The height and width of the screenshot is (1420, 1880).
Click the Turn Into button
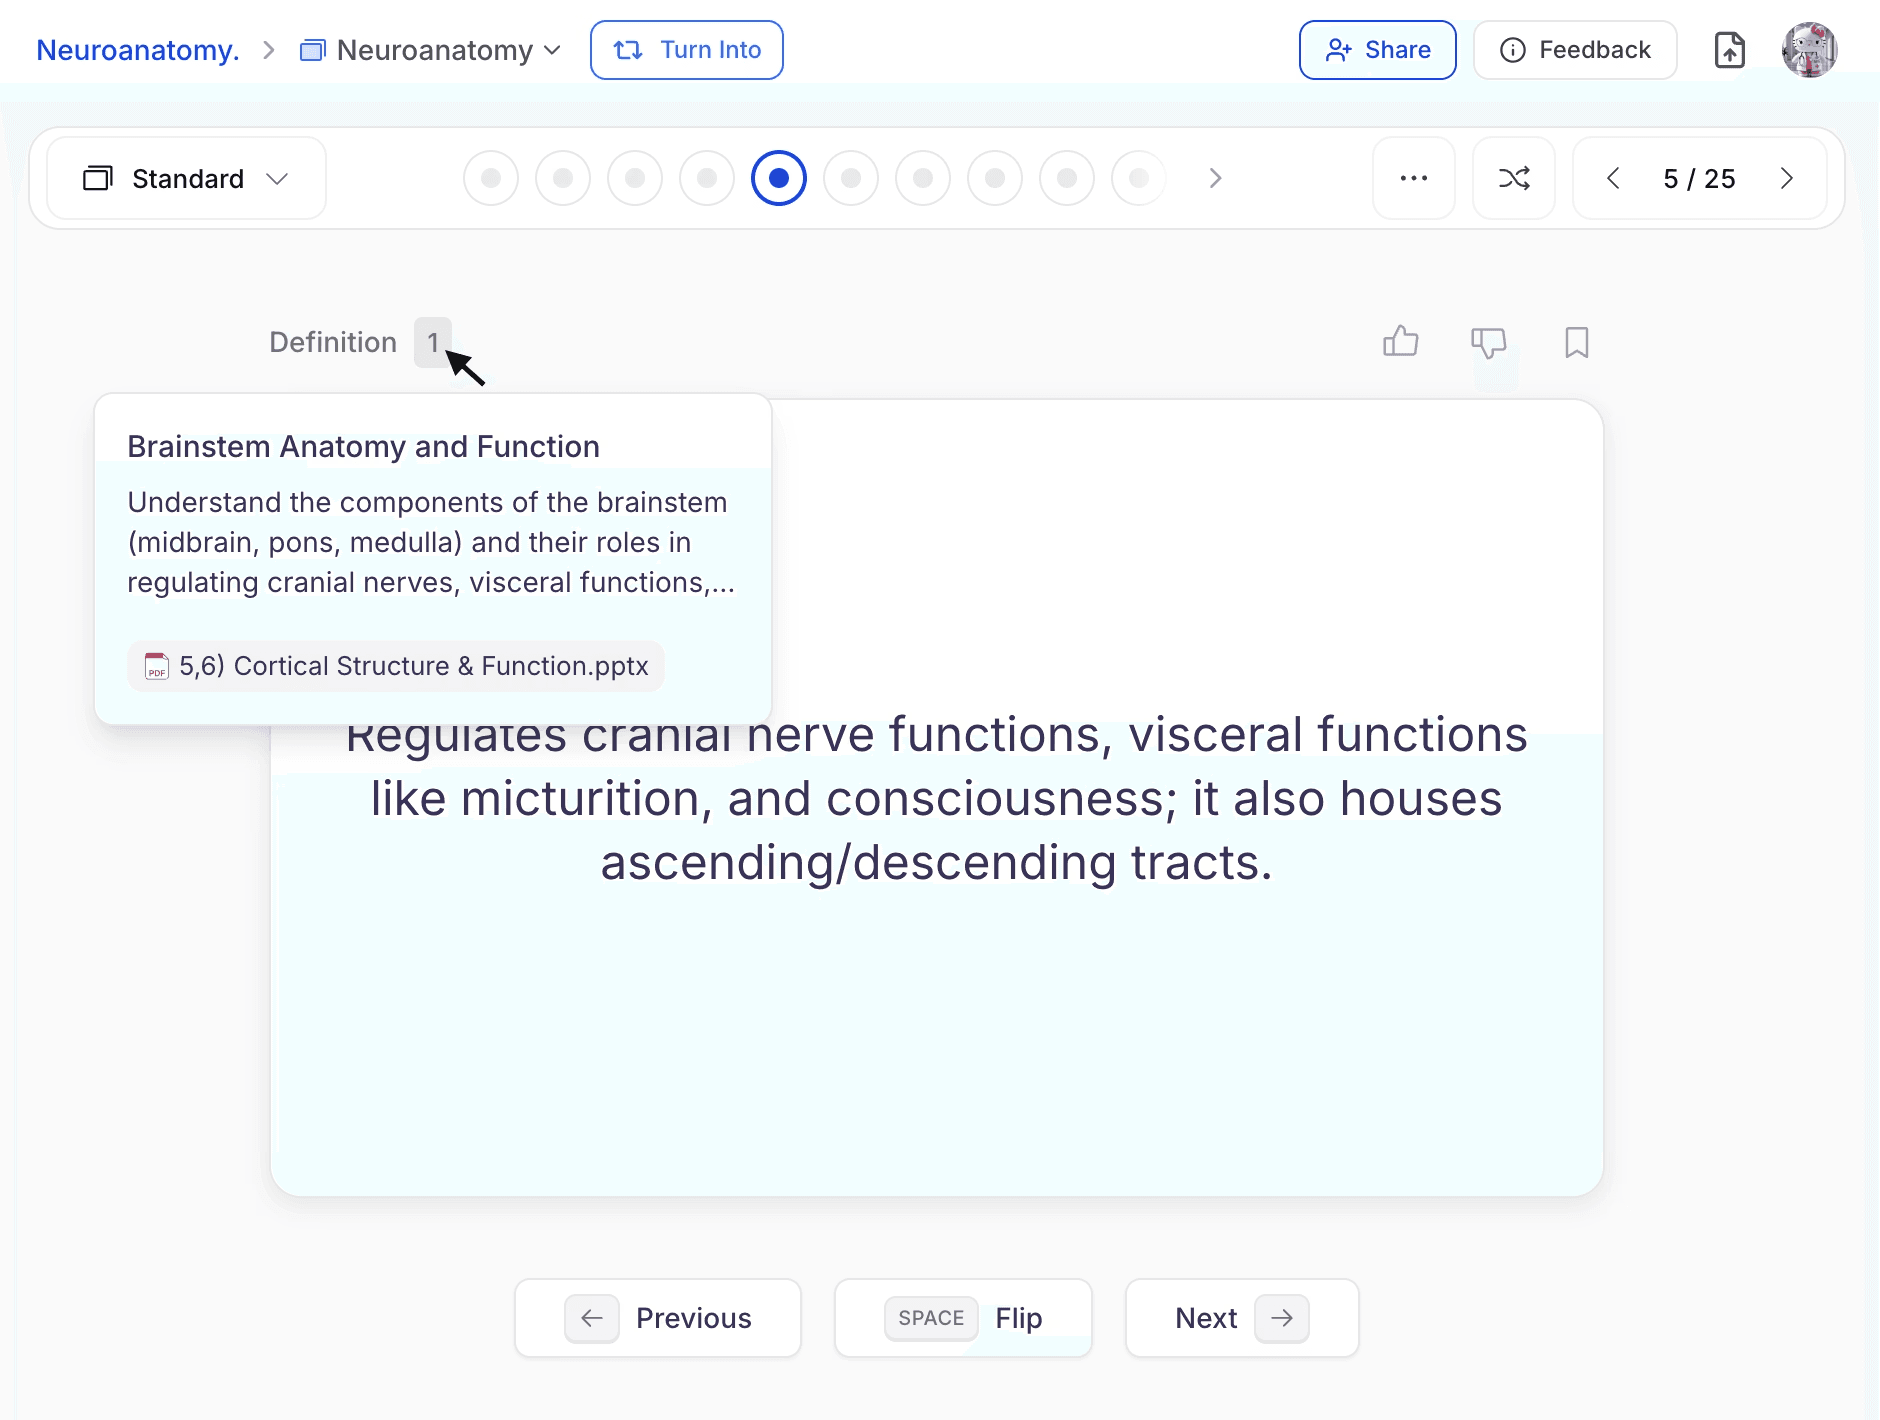(x=687, y=50)
